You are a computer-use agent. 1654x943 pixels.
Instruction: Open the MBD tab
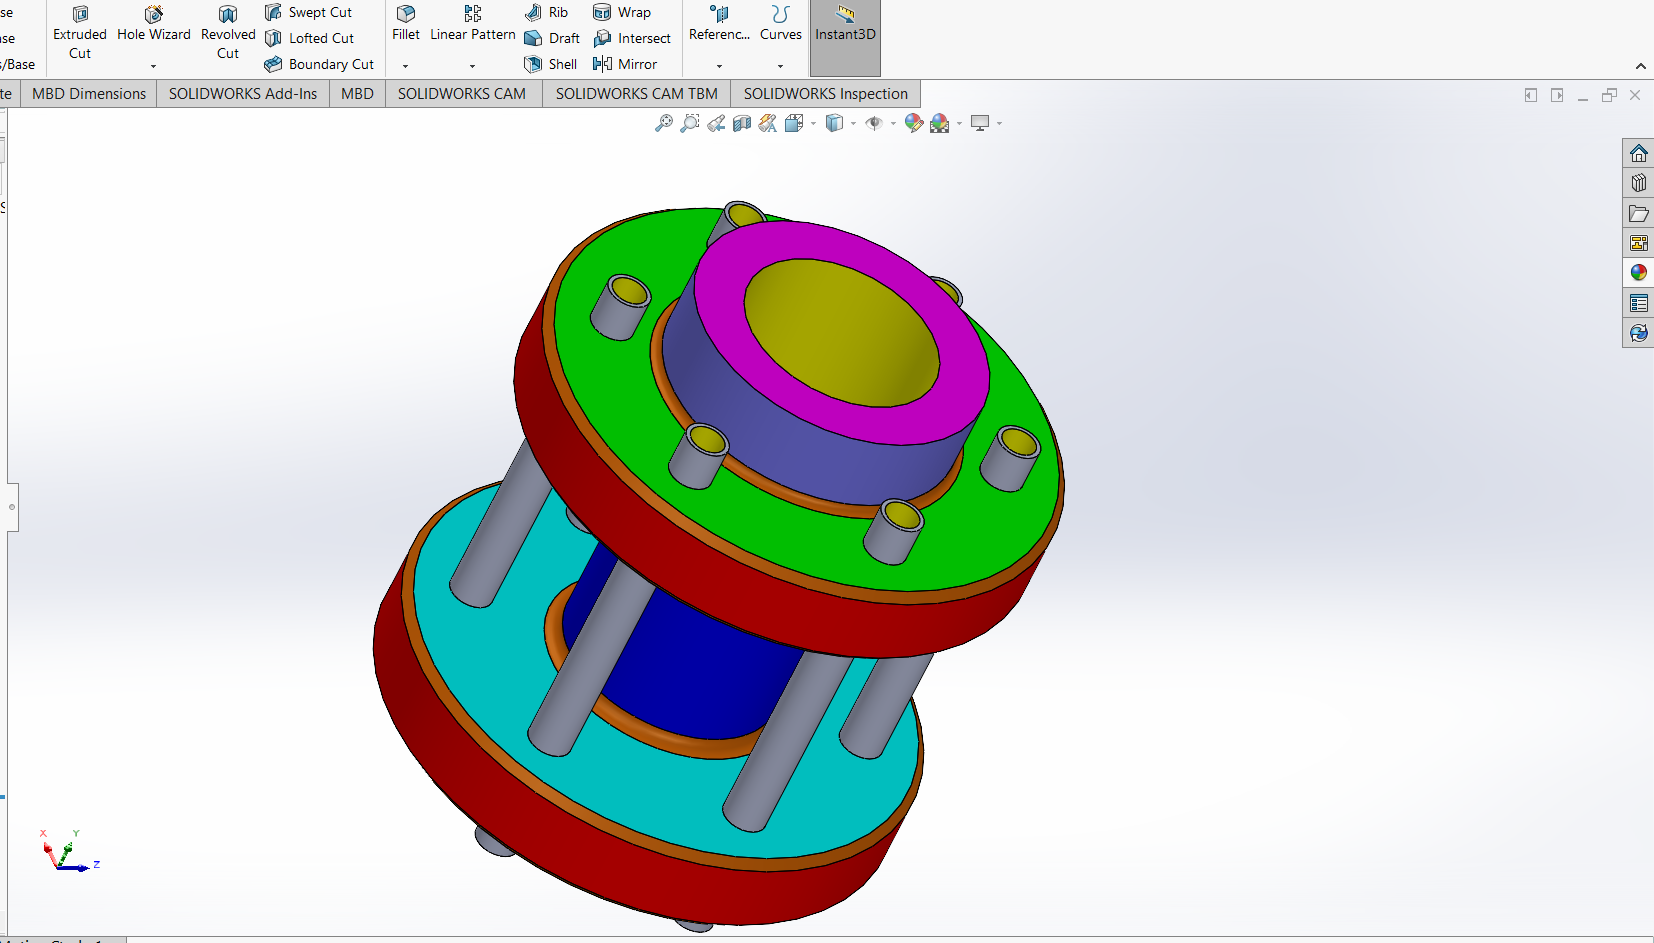pos(357,94)
